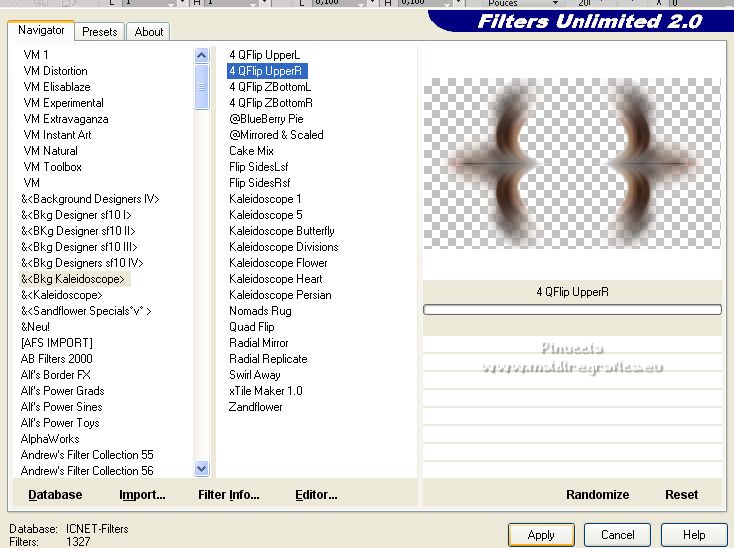Select the @BlueBerry Pie filter

pyautogui.click(x=266, y=119)
